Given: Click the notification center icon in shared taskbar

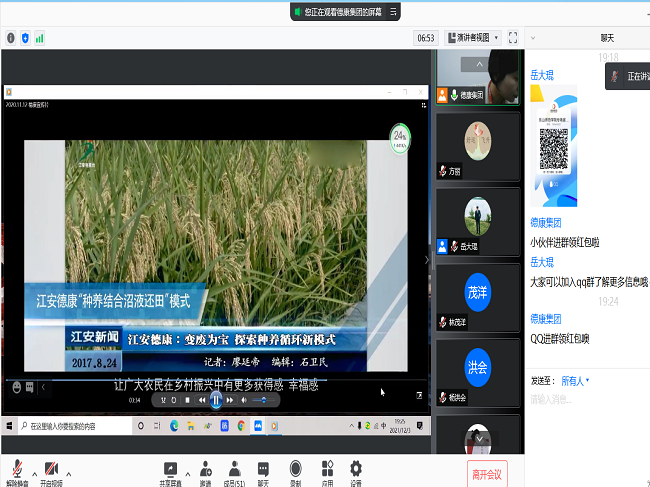Looking at the screenshot, I should 420,426.
